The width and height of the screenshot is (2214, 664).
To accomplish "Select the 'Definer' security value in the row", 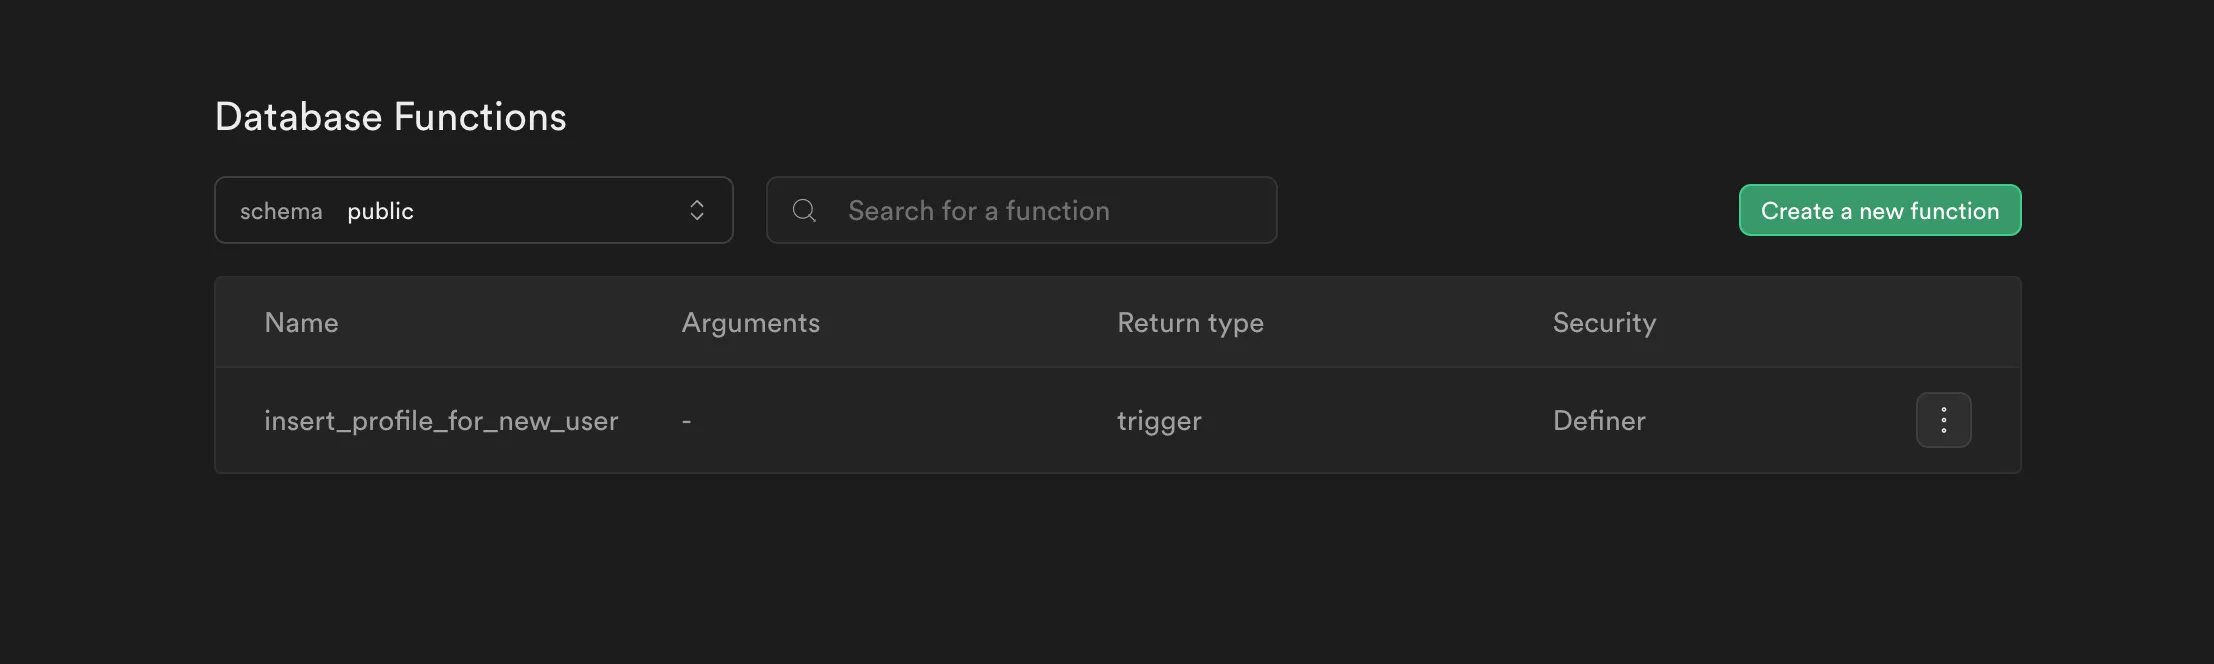I will pos(1598,420).
